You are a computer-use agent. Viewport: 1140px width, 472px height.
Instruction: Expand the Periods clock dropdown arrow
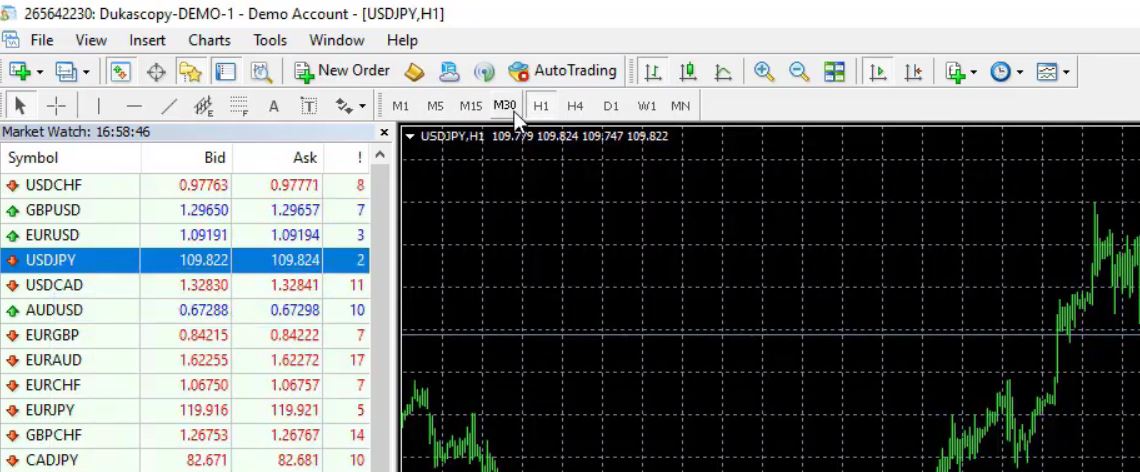coord(1020,72)
